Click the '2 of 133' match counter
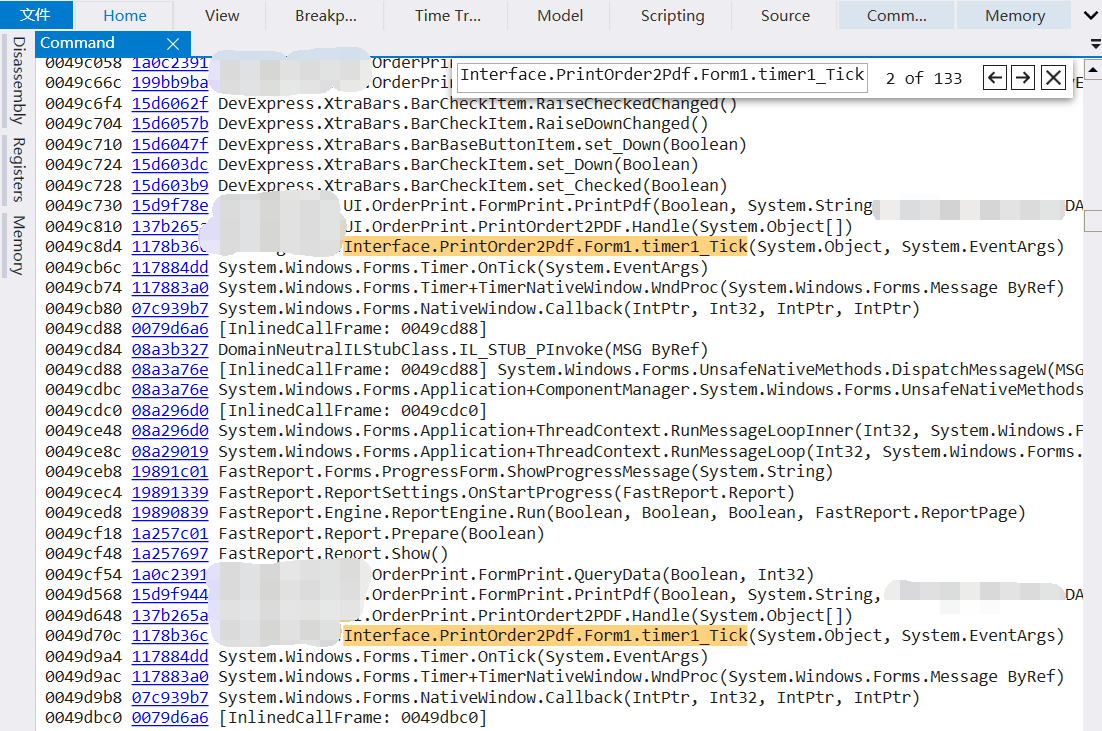The height and width of the screenshot is (731, 1102). coord(923,78)
